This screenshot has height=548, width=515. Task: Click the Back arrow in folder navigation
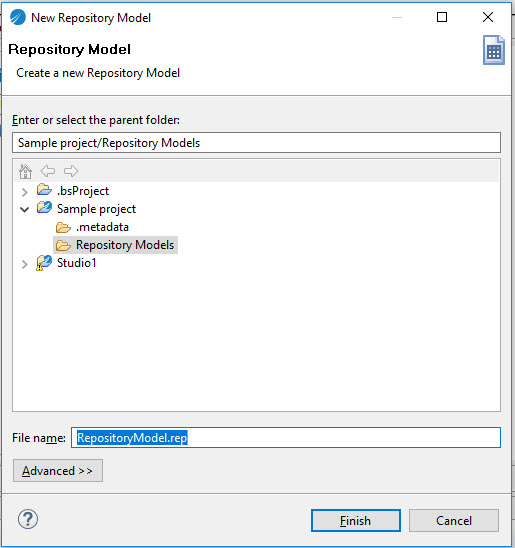tap(48, 171)
